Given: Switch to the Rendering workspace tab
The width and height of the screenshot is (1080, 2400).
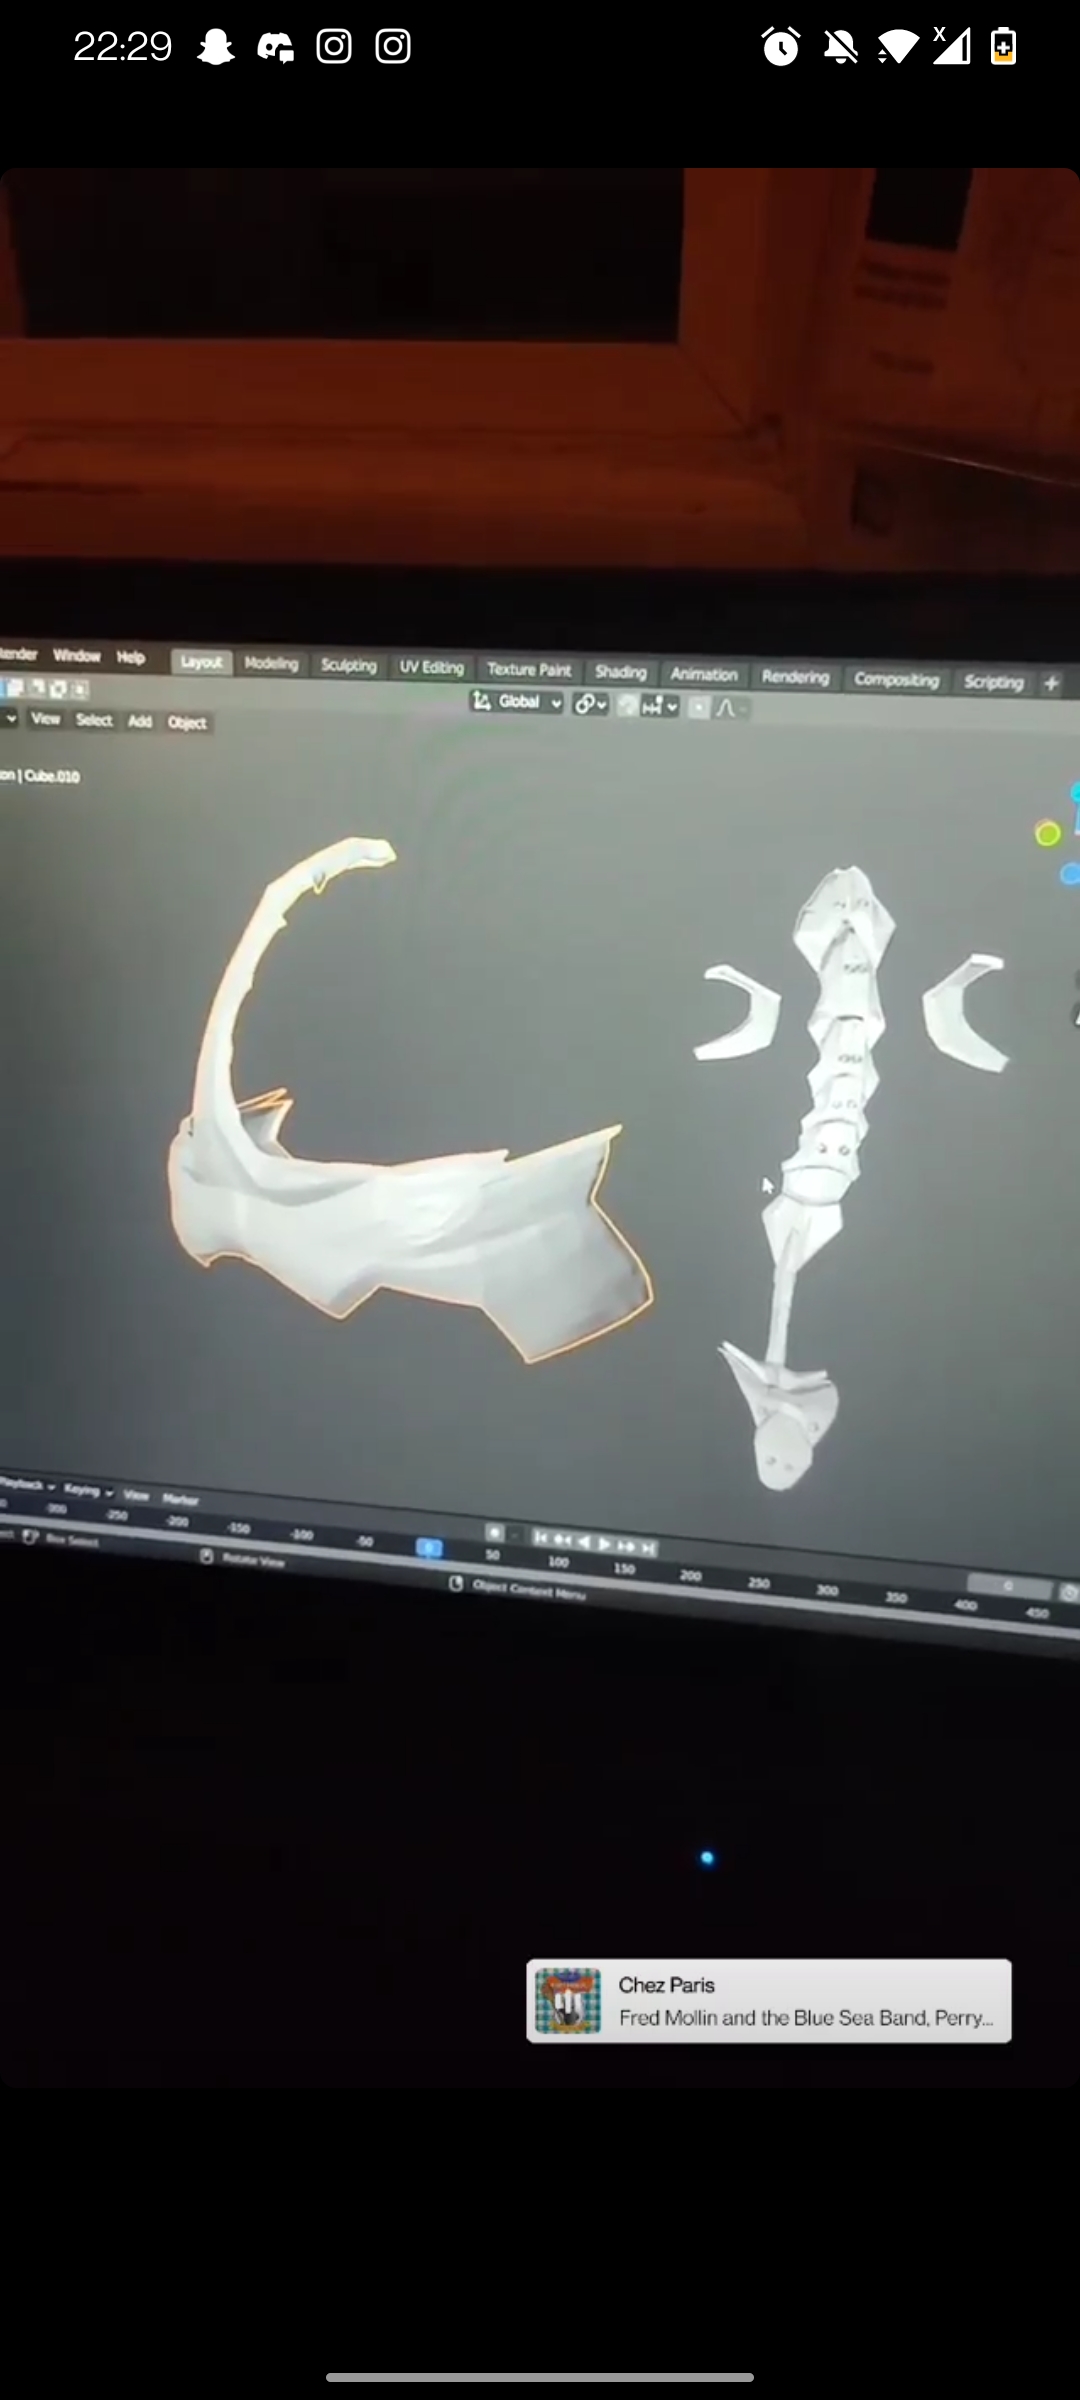Looking at the screenshot, I should (795, 677).
